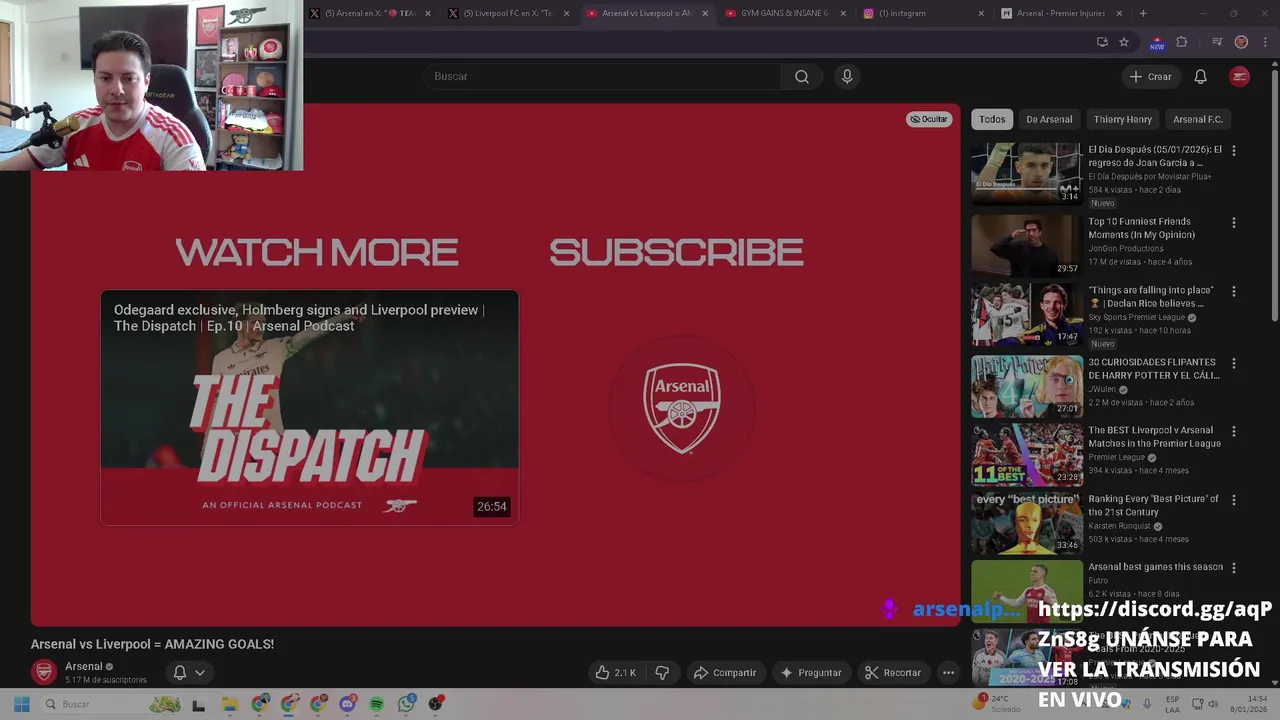The image size is (1280, 720).
Task: Open Top 10 Funniest Friends Moments thumbnail
Action: click(1027, 245)
